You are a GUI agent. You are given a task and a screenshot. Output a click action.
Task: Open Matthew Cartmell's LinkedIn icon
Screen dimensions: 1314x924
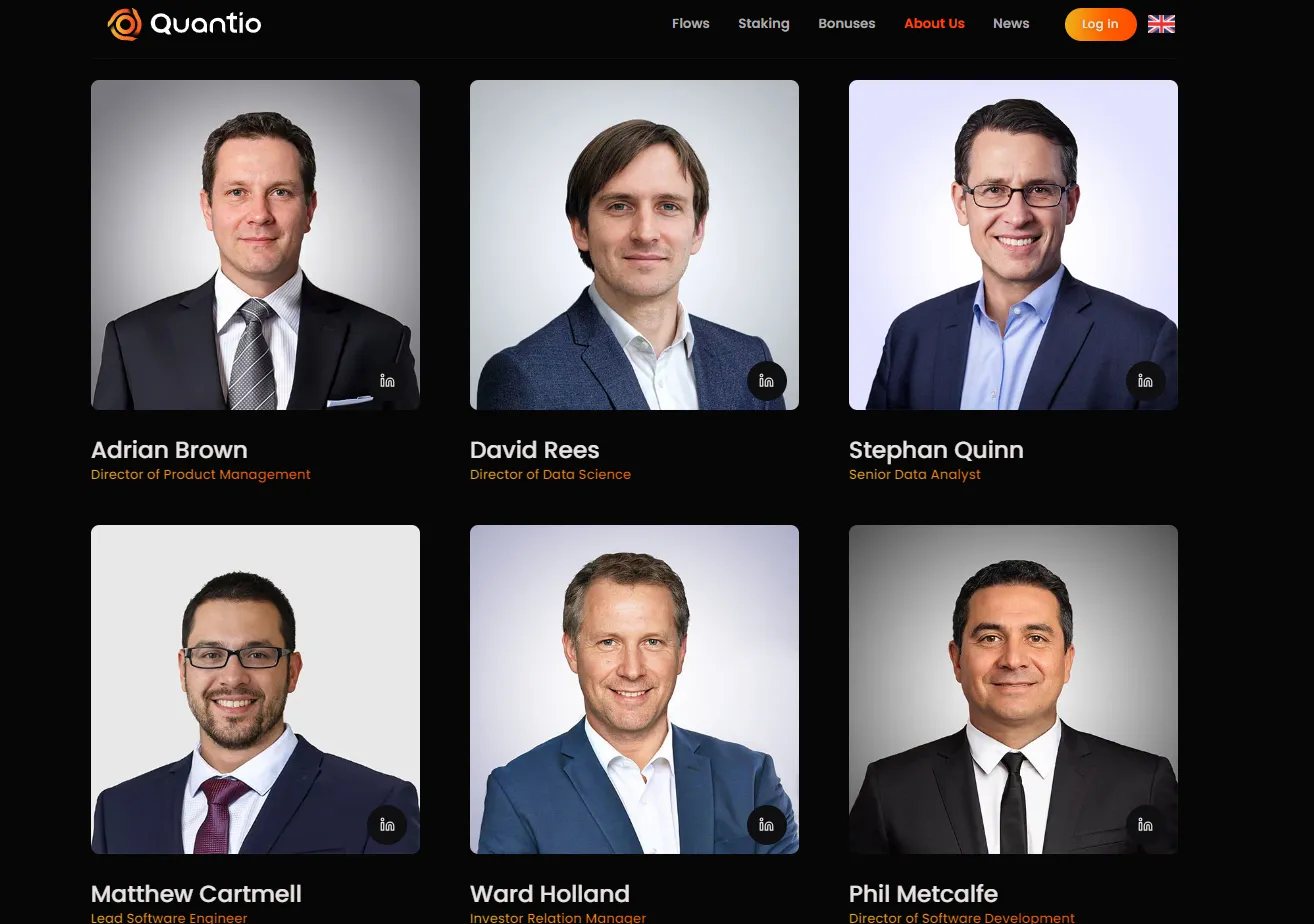coord(388,825)
